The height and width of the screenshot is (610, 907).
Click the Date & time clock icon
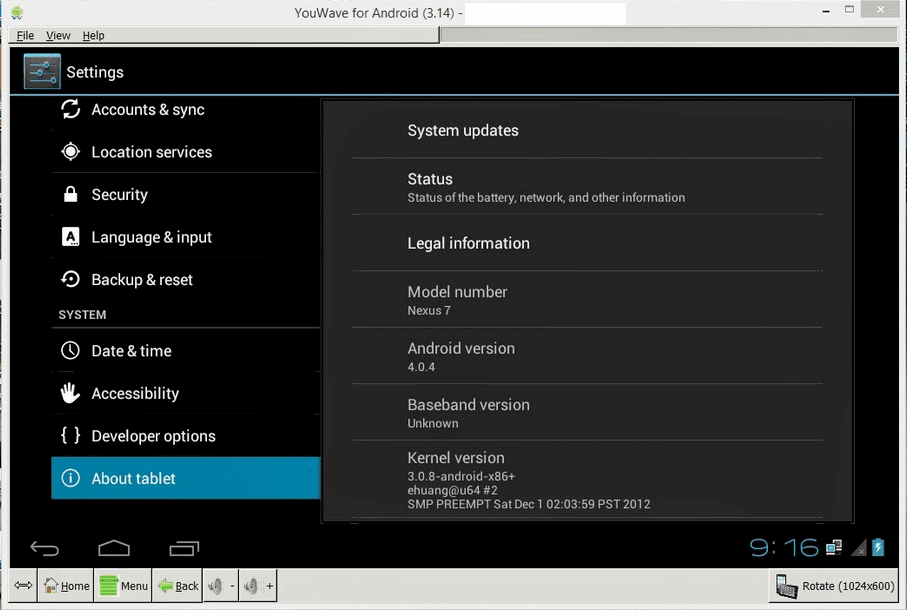[71, 350]
